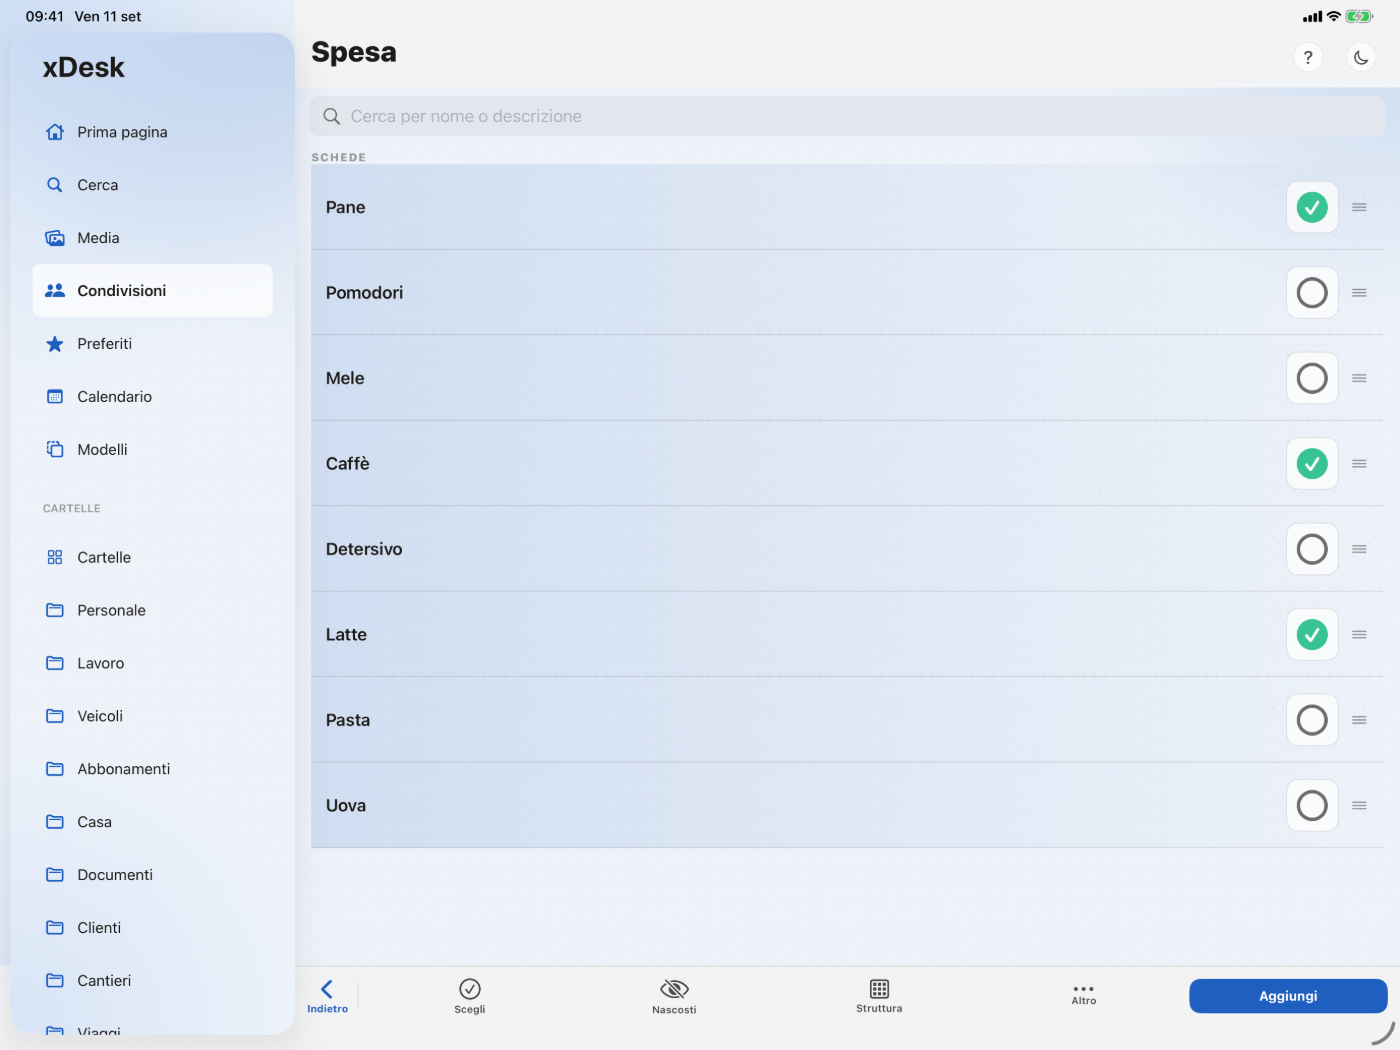Click reorder handle on Detersivo row

pyautogui.click(x=1359, y=549)
